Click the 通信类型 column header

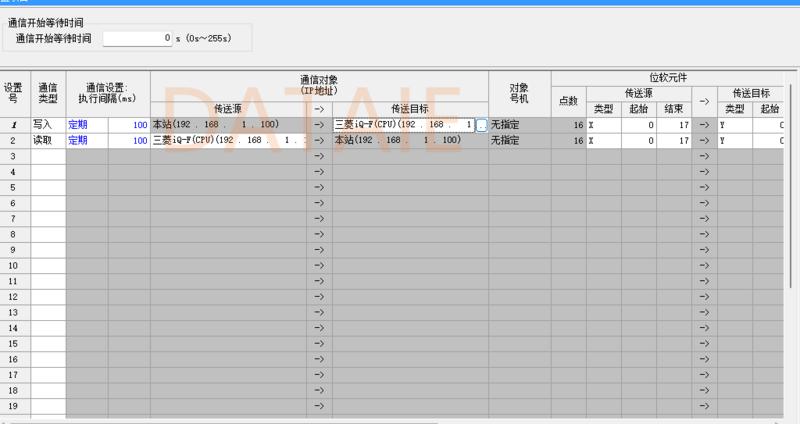coord(48,94)
